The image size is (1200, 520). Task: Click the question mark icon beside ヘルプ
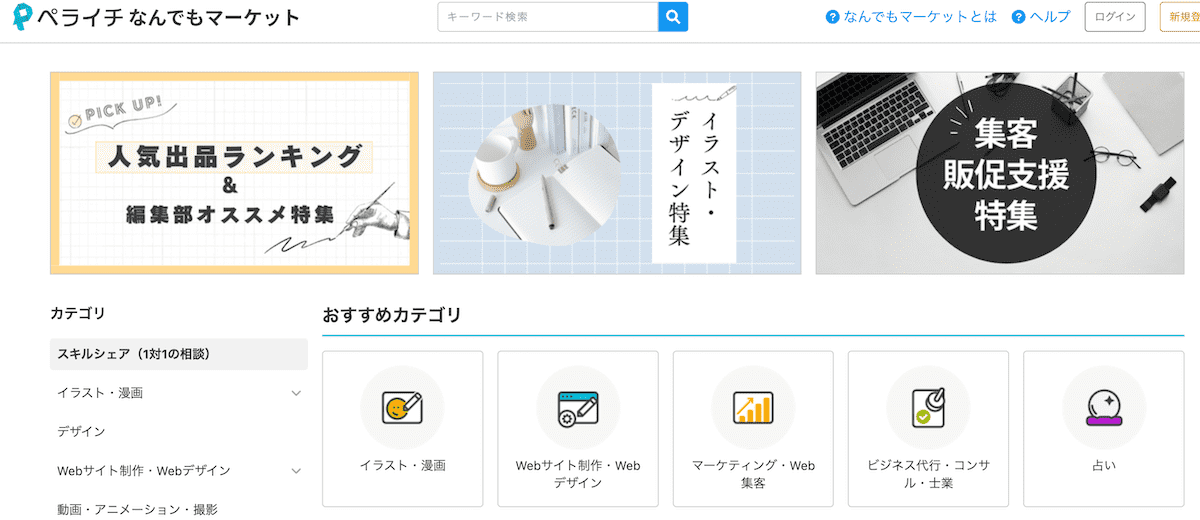[1019, 17]
